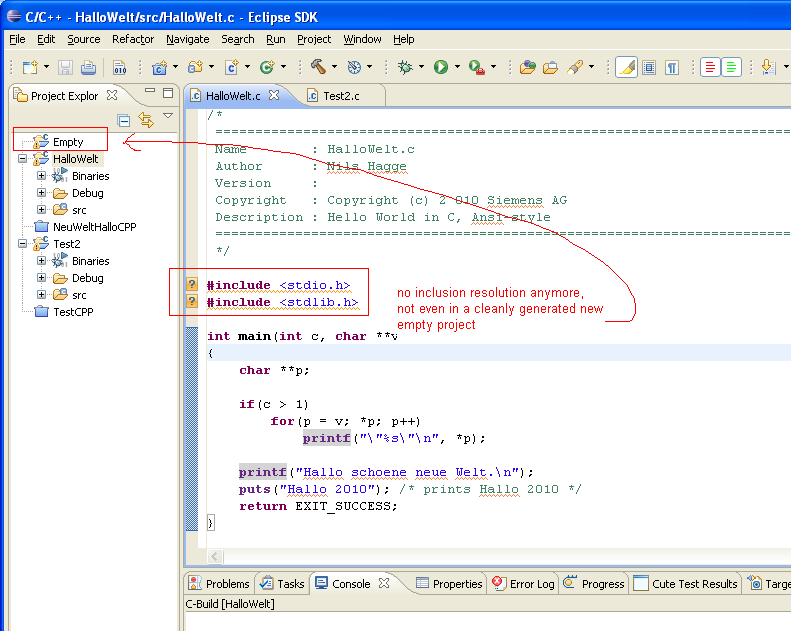Click New C/C++ Project icon

(x=160, y=67)
